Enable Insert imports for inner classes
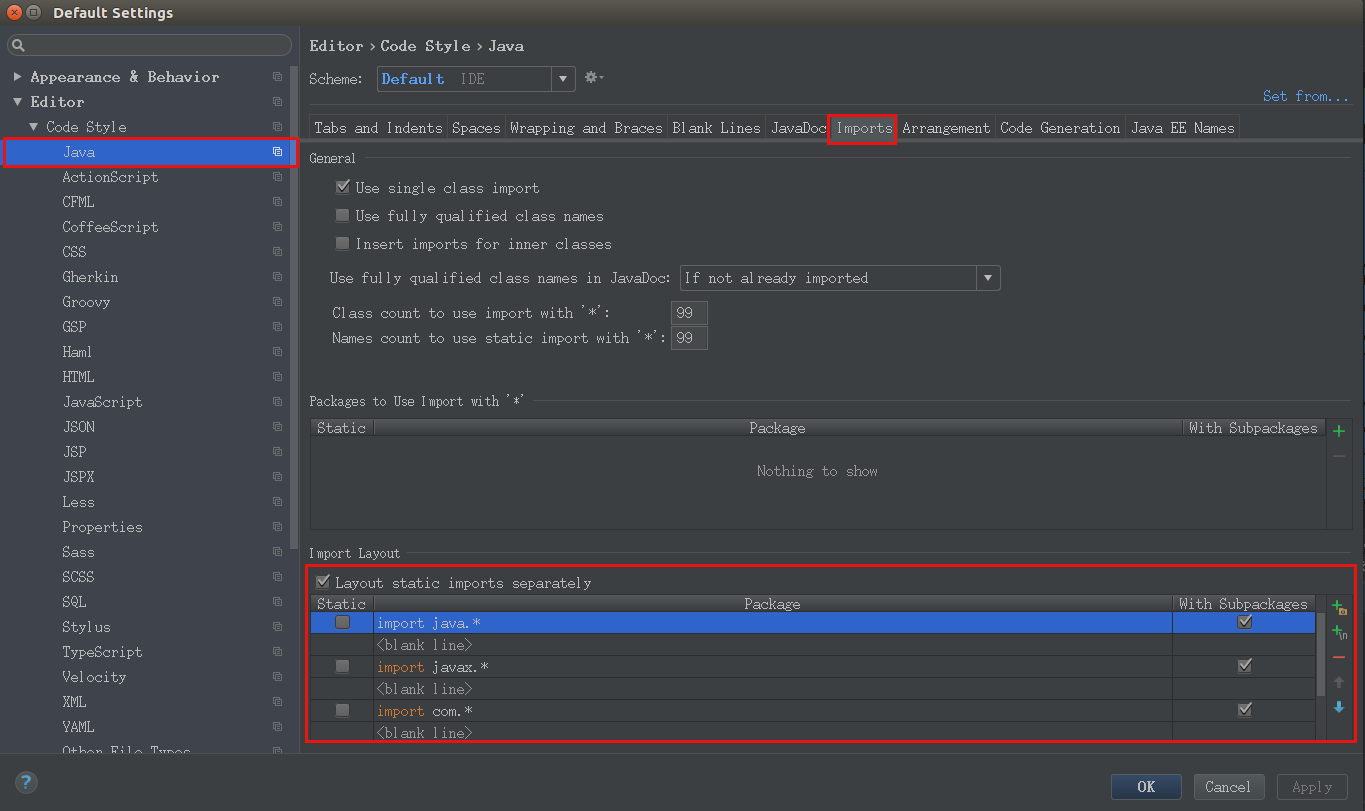Image resolution: width=1365 pixels, height=811 pixels. coord(343,243)
